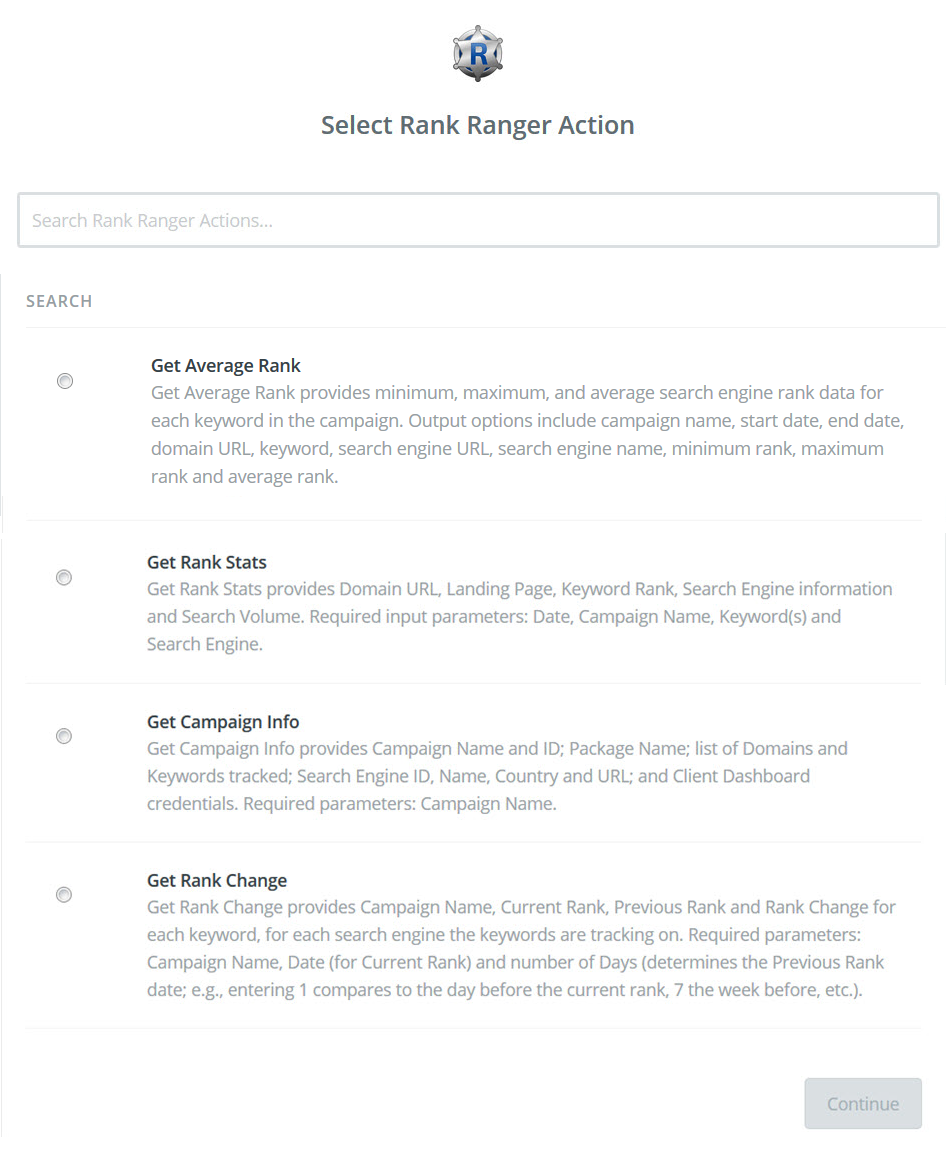Click 'credentials. Required parameters: Campaign Name.' line
The image size is (946, 1162).
click(351, 803)
